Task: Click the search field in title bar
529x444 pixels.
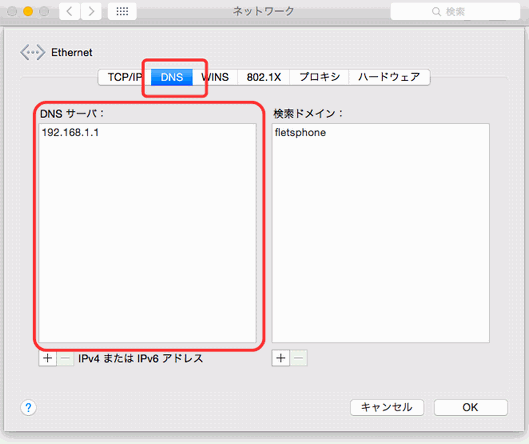Action: pos(455,11)
